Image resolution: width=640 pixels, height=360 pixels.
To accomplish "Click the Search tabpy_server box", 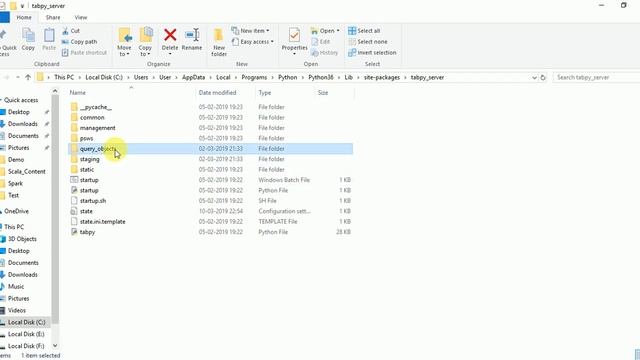I will (596, 77).
